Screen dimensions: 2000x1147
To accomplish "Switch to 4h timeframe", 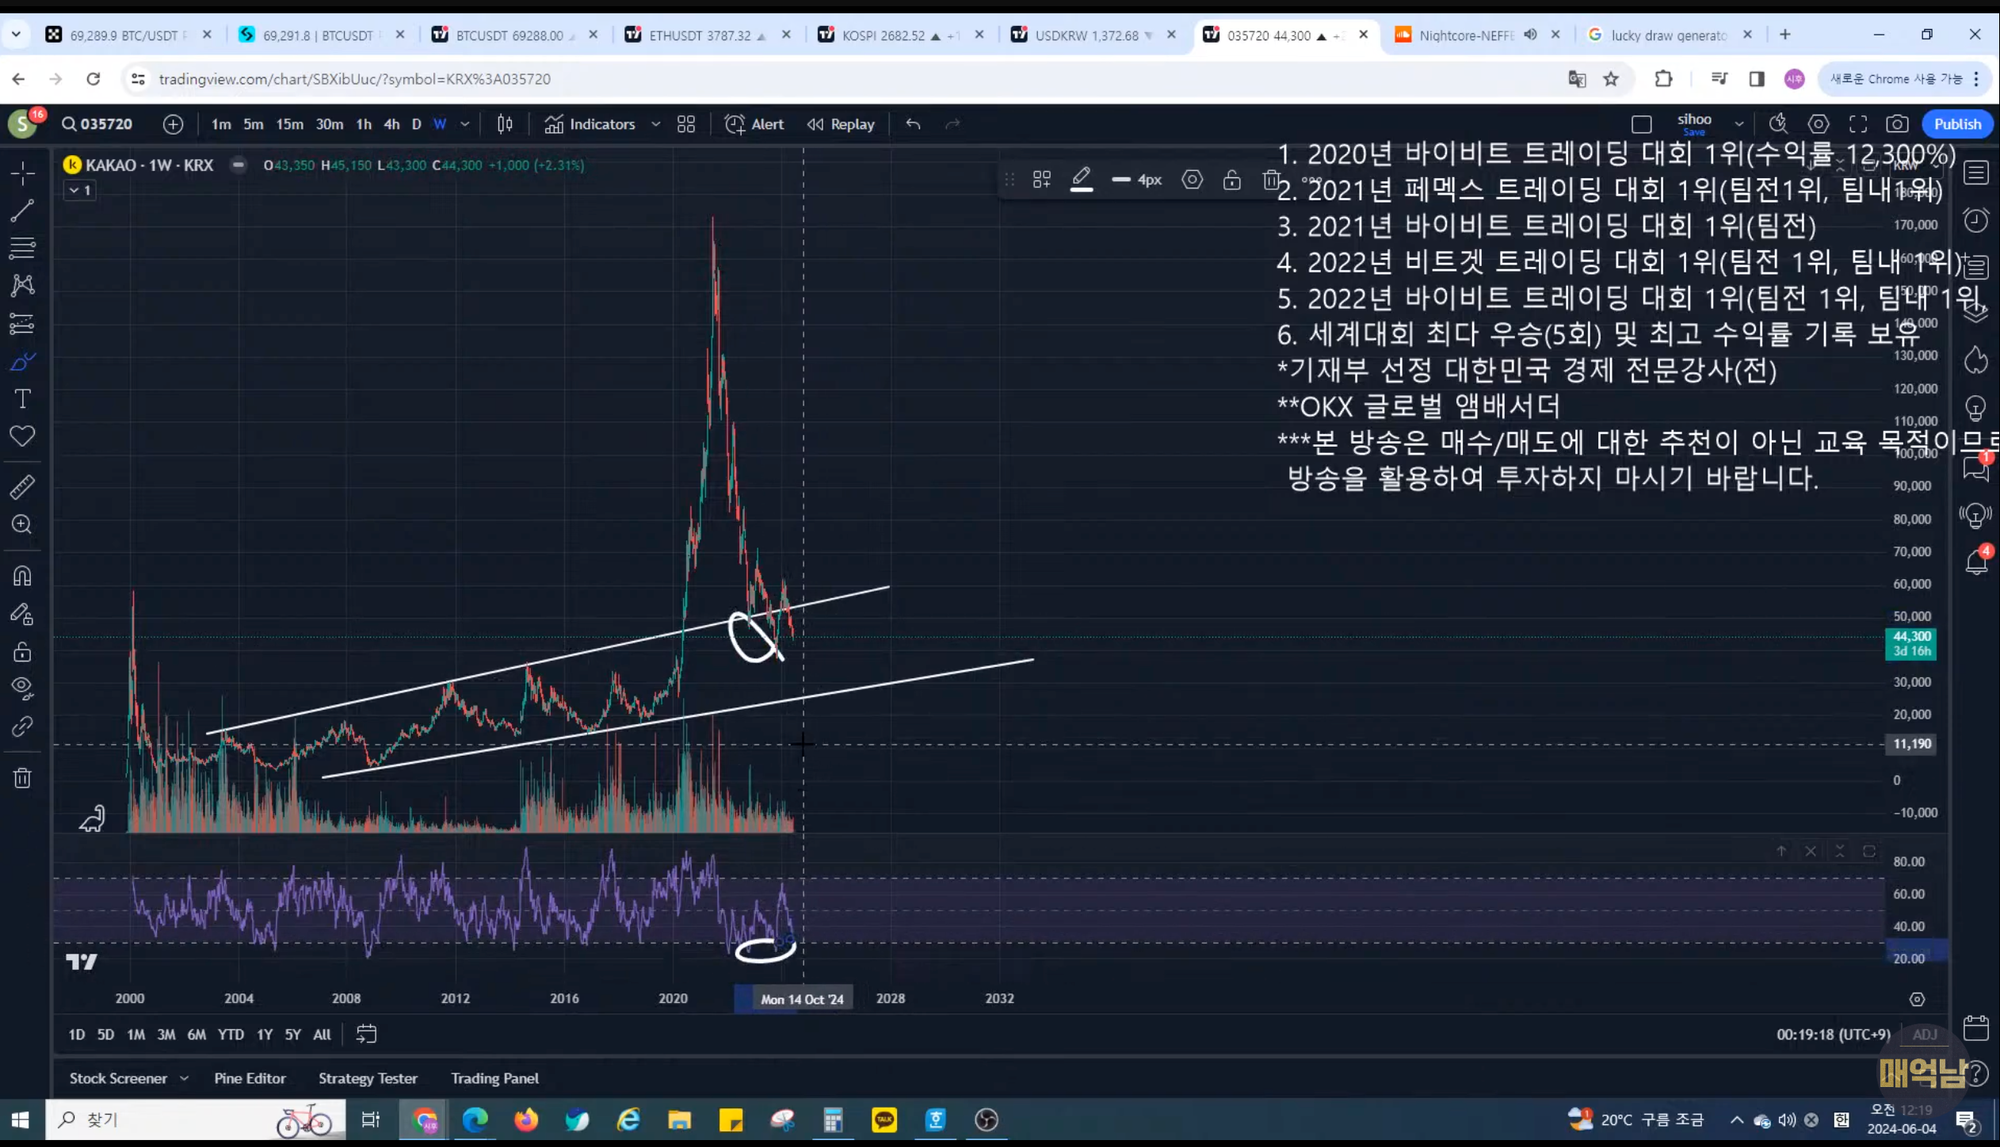I will [x=391, y=124].
